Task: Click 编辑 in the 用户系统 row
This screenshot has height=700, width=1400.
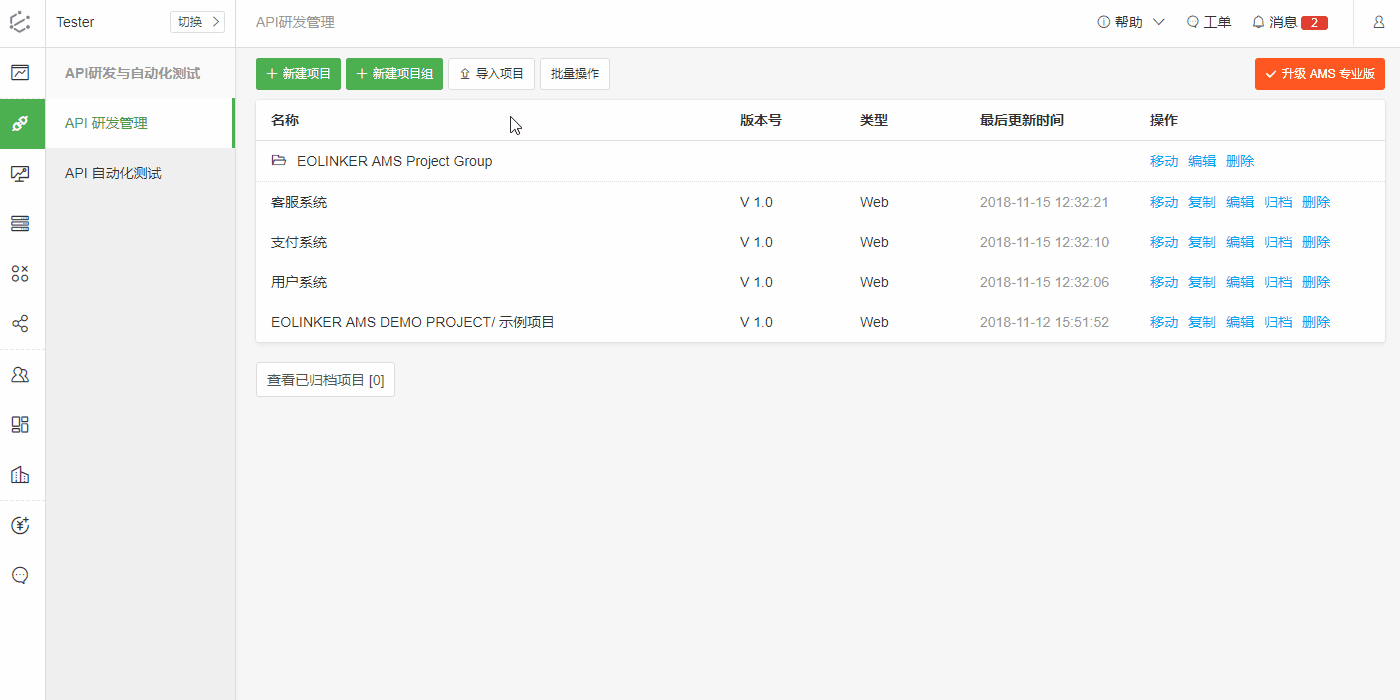Action: 1240,282
